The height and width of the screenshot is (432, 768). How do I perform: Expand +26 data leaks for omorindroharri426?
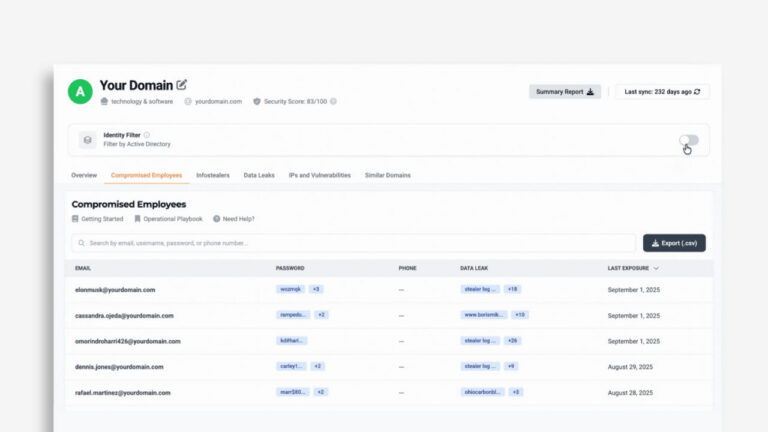(513, 340)
